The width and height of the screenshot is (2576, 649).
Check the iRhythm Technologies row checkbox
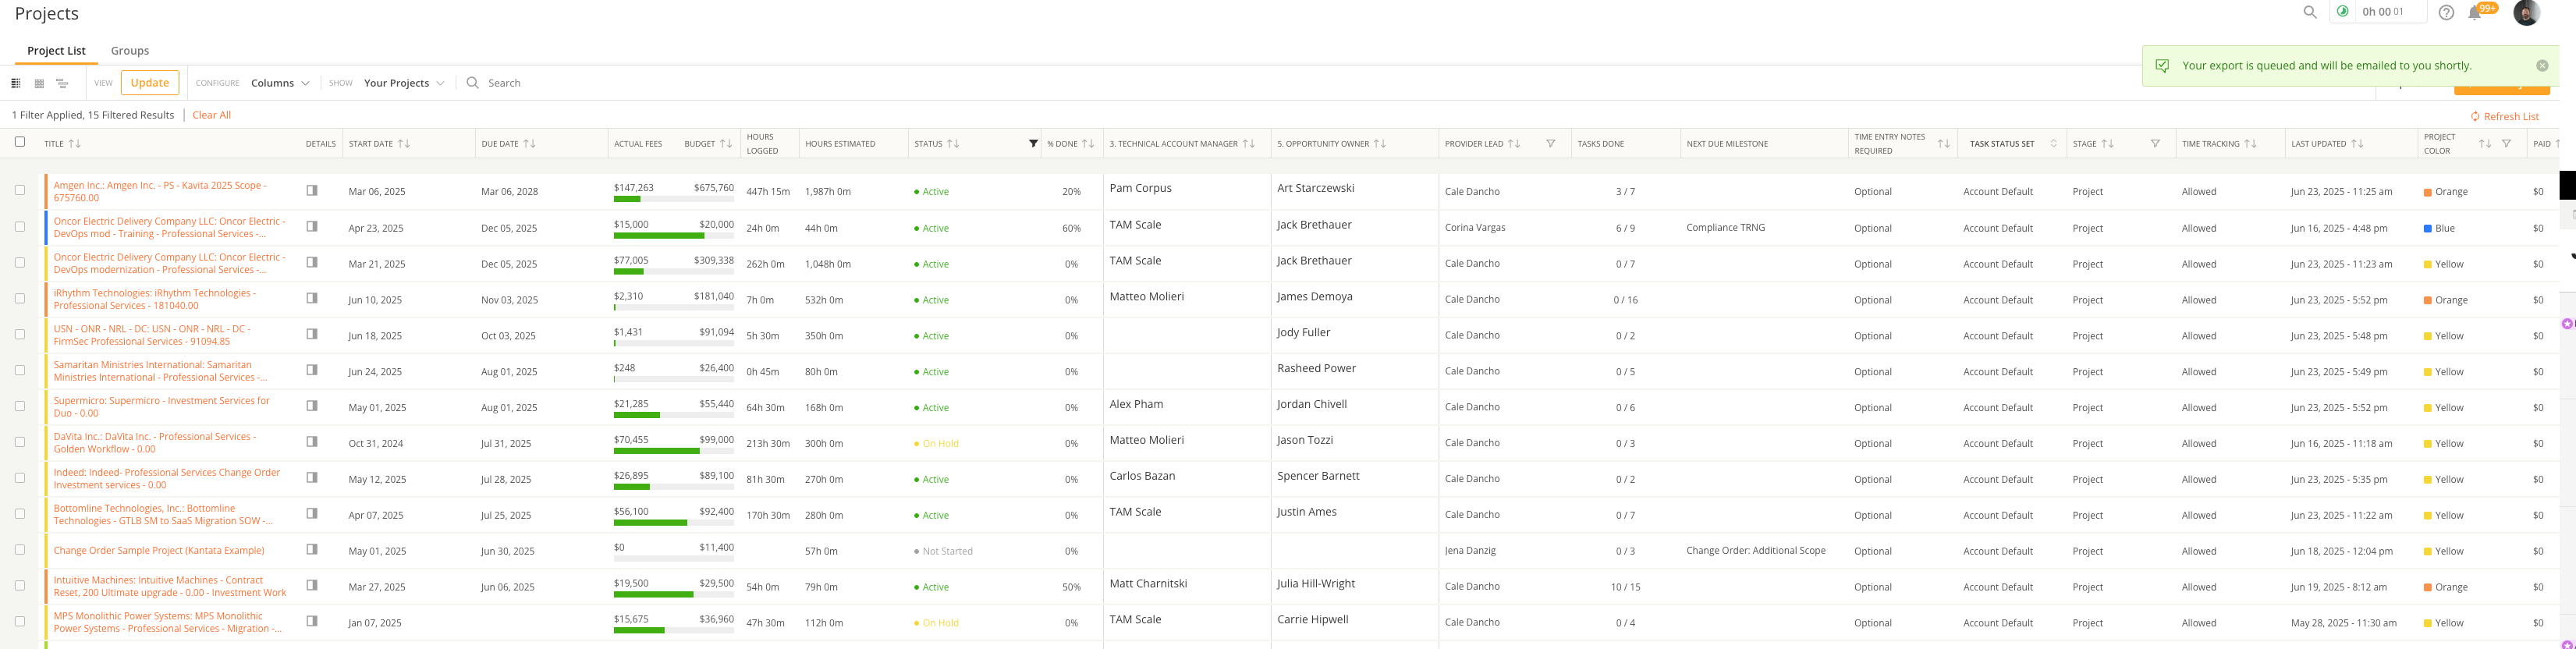(20, 299)
